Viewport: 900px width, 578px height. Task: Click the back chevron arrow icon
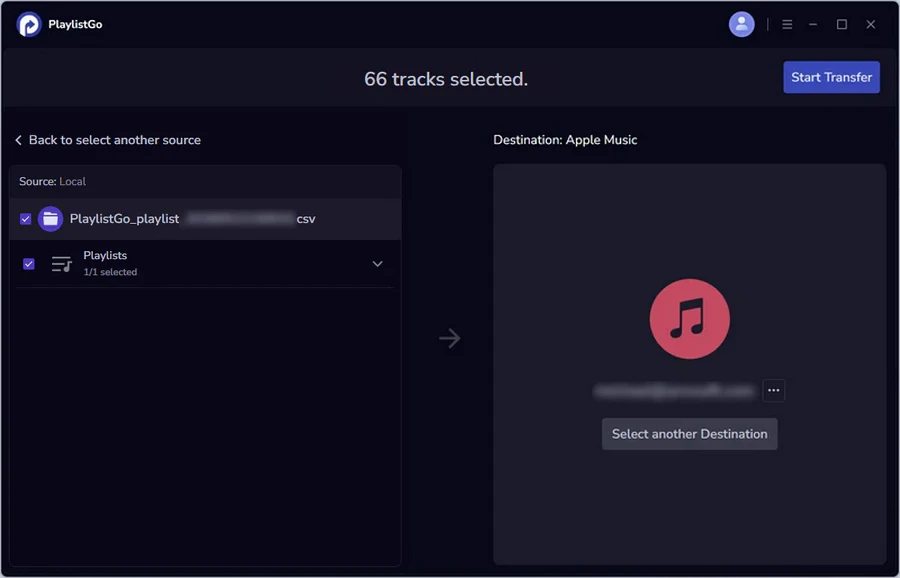pyautogui.click(x=18, y=140)
